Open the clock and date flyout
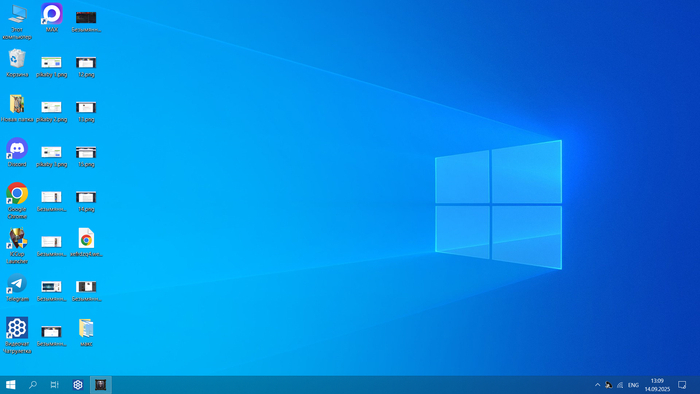 pos(657,385)
